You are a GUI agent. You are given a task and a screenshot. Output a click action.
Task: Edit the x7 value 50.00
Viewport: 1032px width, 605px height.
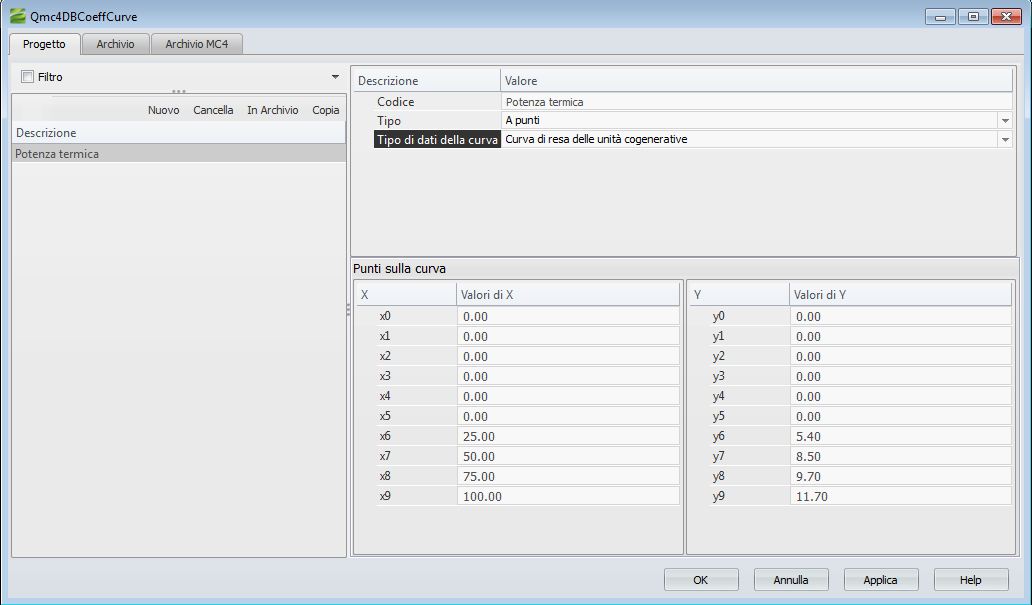pos(568,456)
